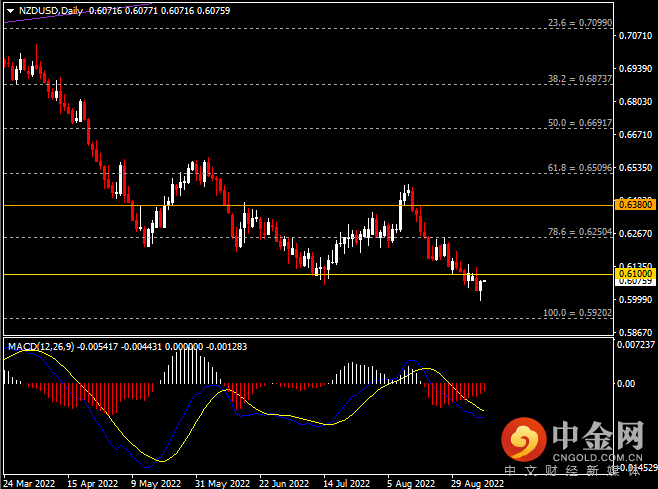
Task: Click the 14 Jul 2022 date label
Action: (345, 480)
